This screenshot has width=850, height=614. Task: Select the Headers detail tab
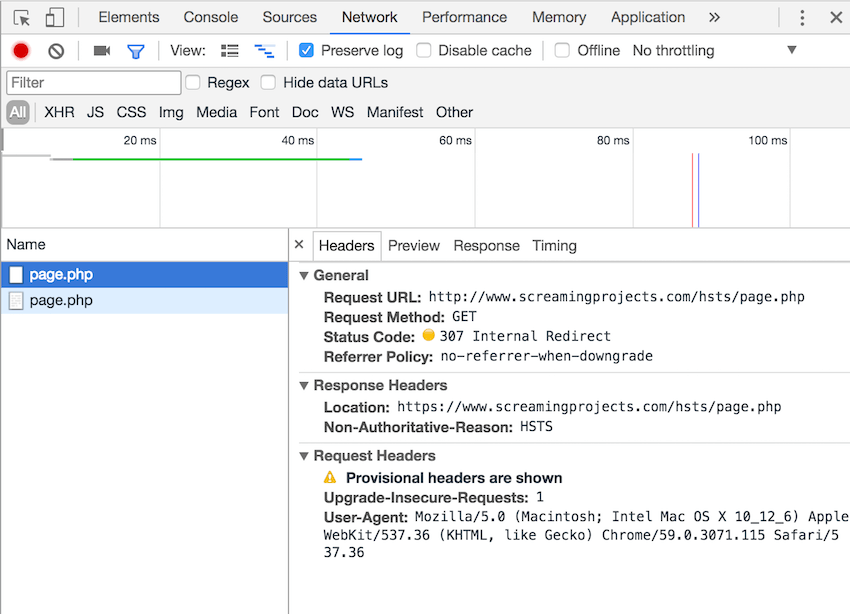click(346, 245)
